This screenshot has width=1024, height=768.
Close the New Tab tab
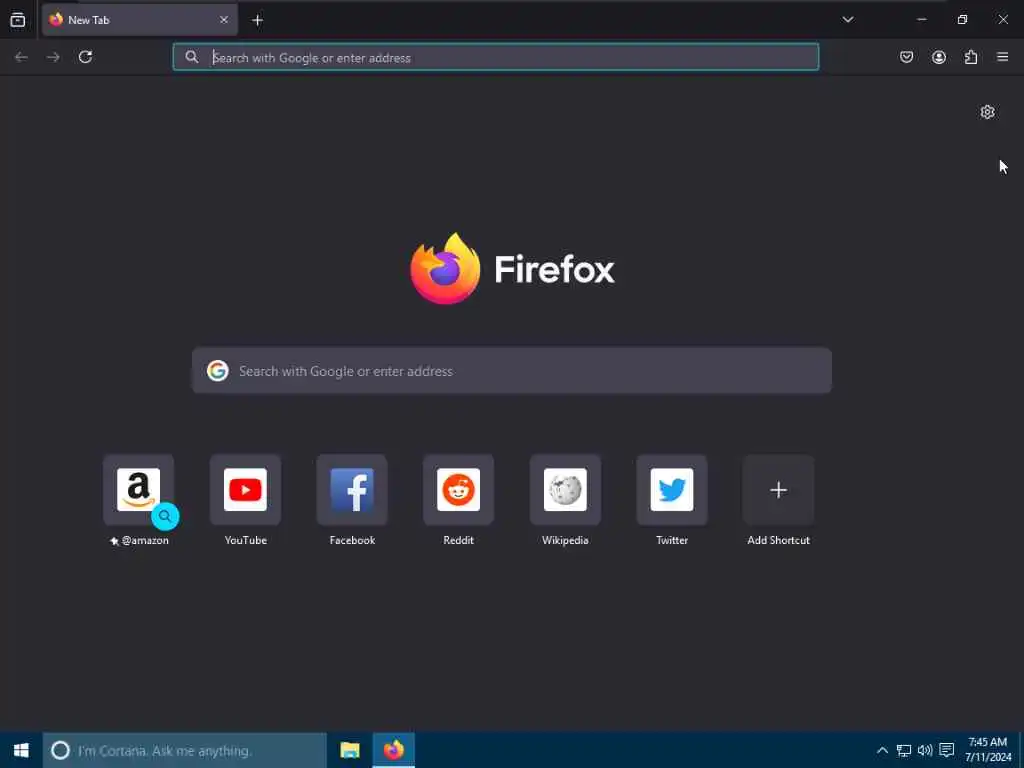224,20
